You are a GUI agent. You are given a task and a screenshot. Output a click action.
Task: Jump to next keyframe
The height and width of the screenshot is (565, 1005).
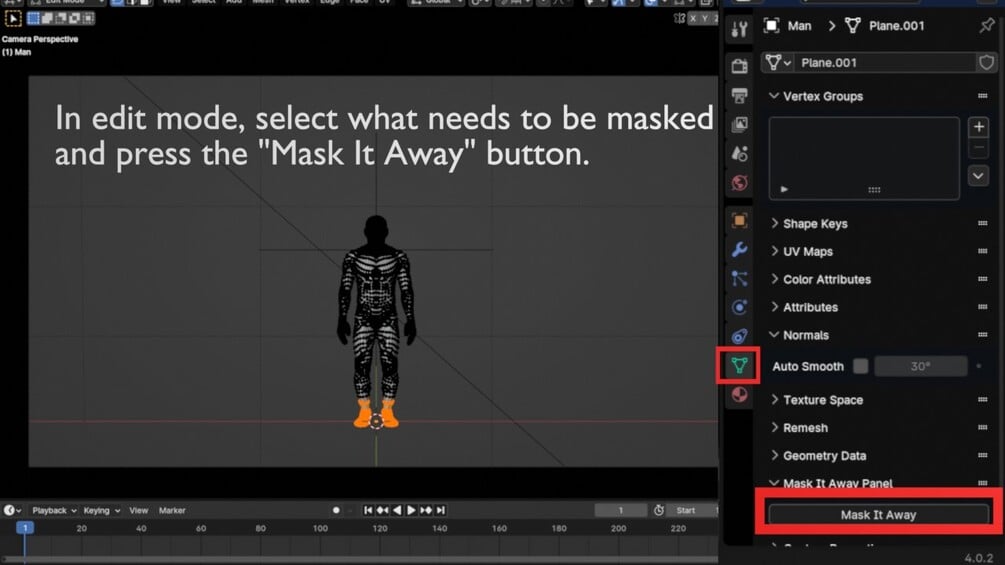point(426,511)
